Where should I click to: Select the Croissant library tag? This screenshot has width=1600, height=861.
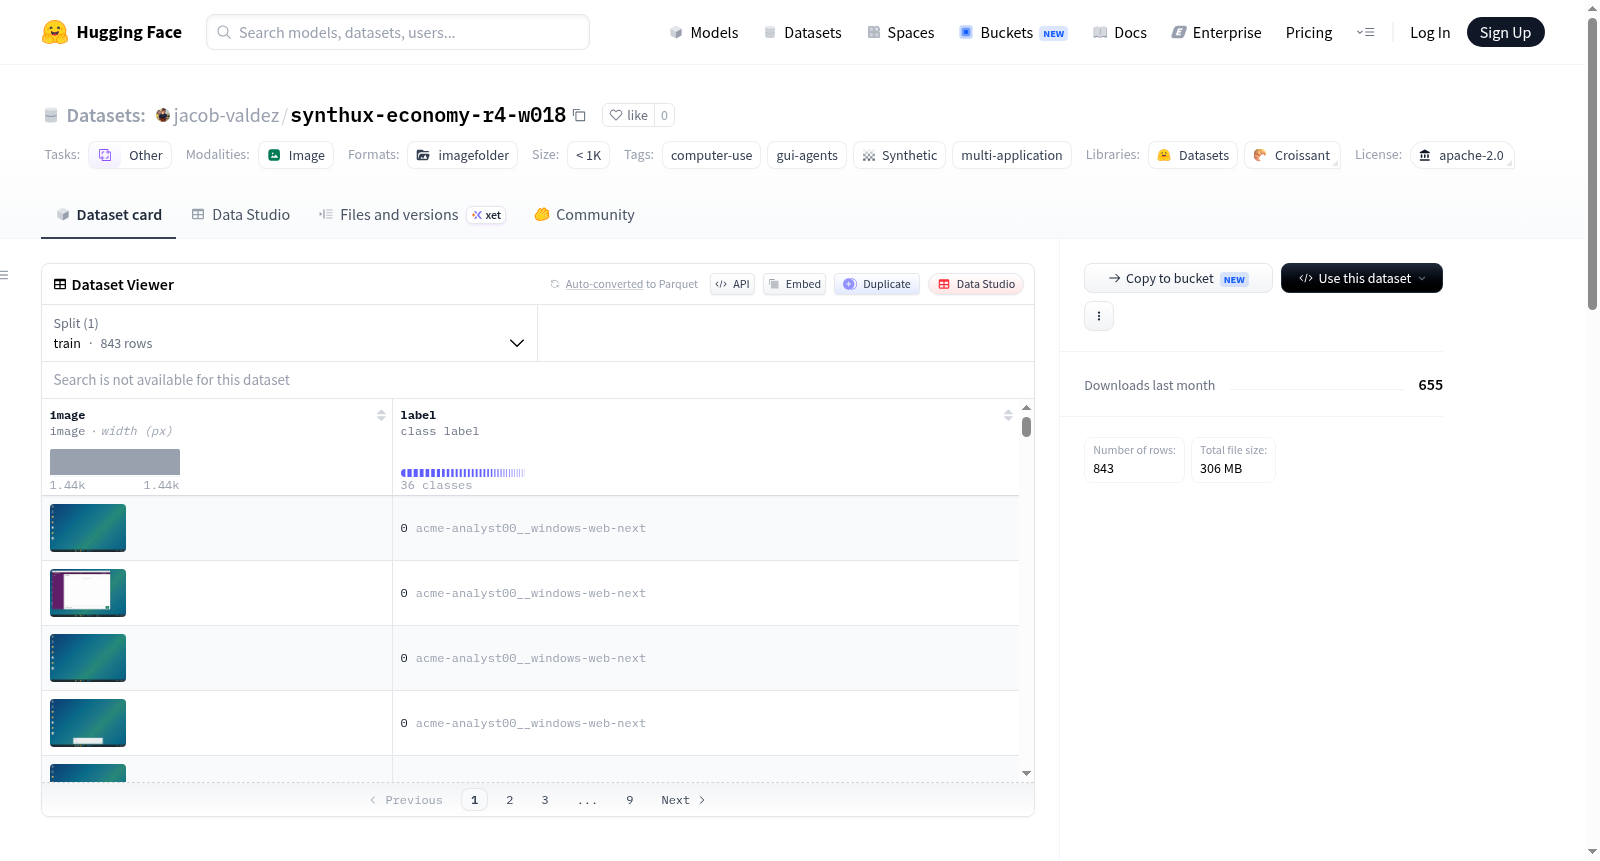1292,155
